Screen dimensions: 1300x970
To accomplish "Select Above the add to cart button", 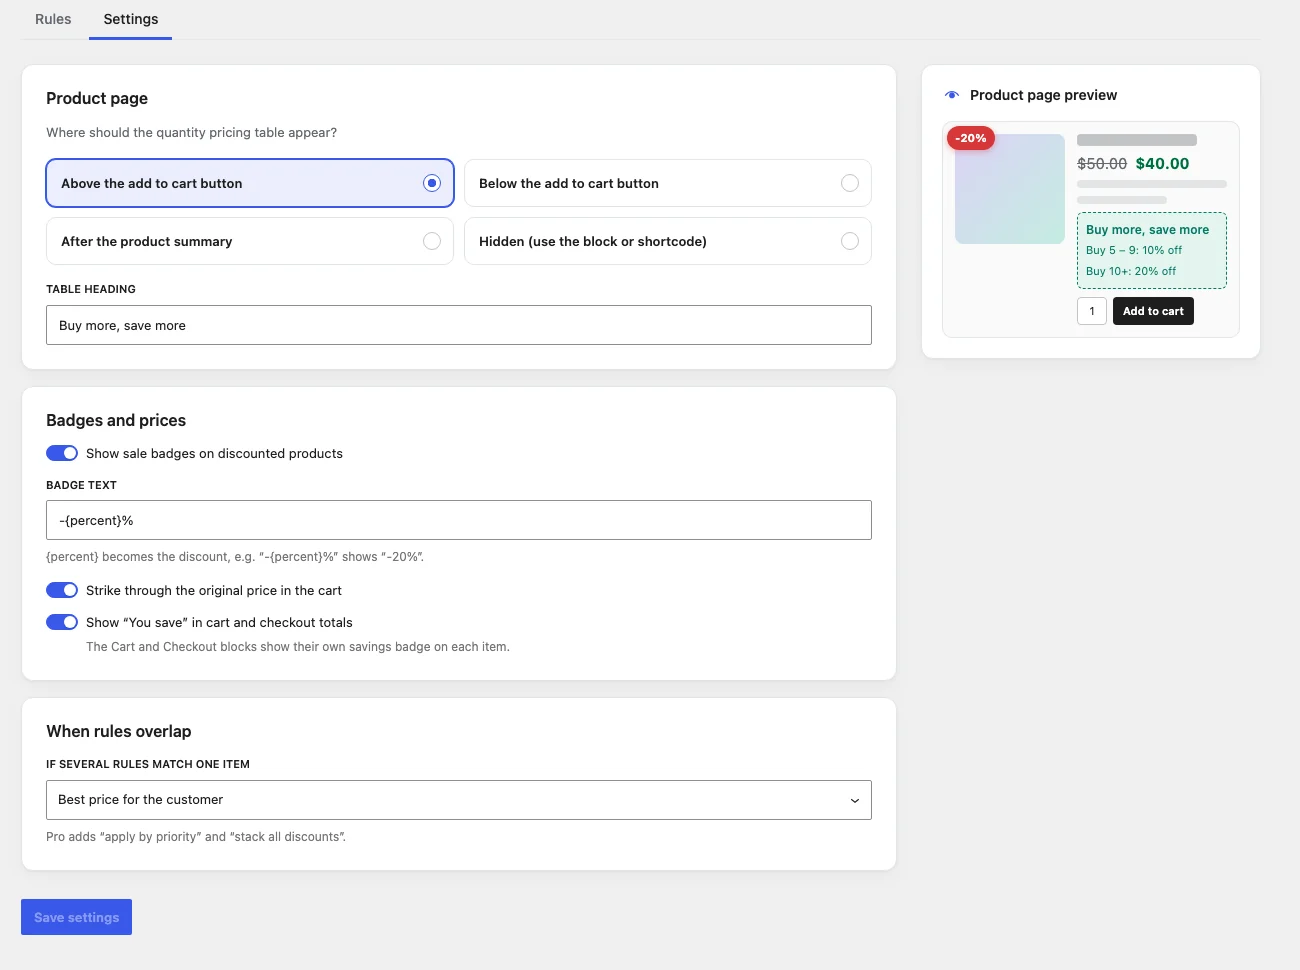I will [x=250, y=183].
